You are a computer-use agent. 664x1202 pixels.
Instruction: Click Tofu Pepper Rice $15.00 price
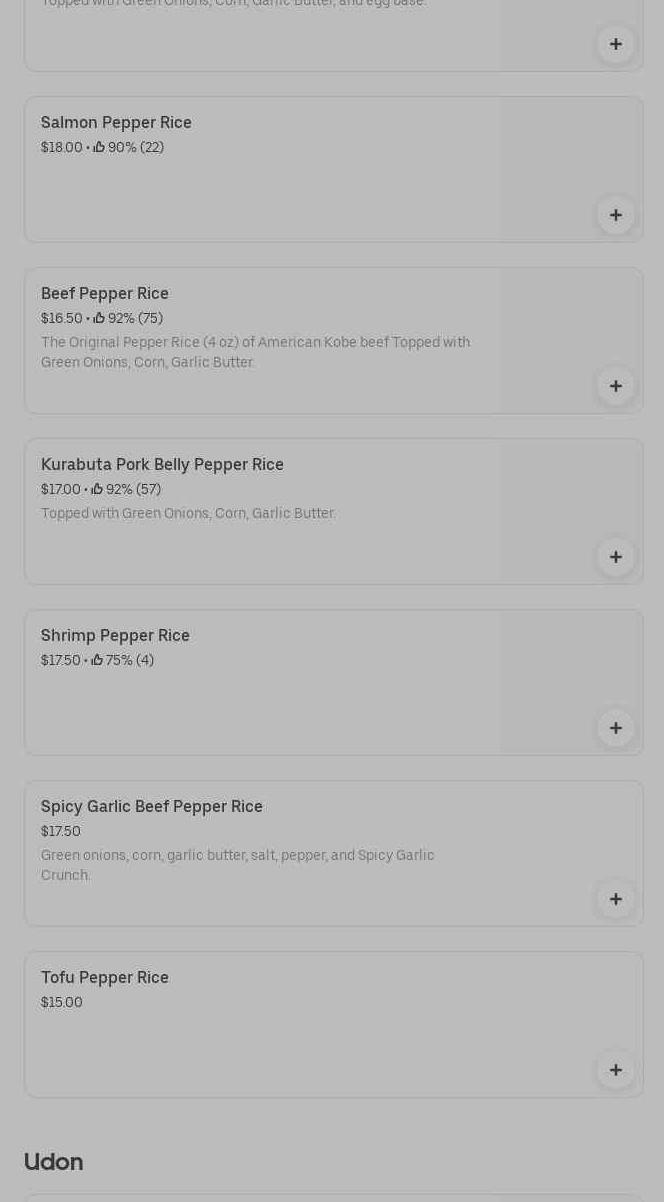62,1003
